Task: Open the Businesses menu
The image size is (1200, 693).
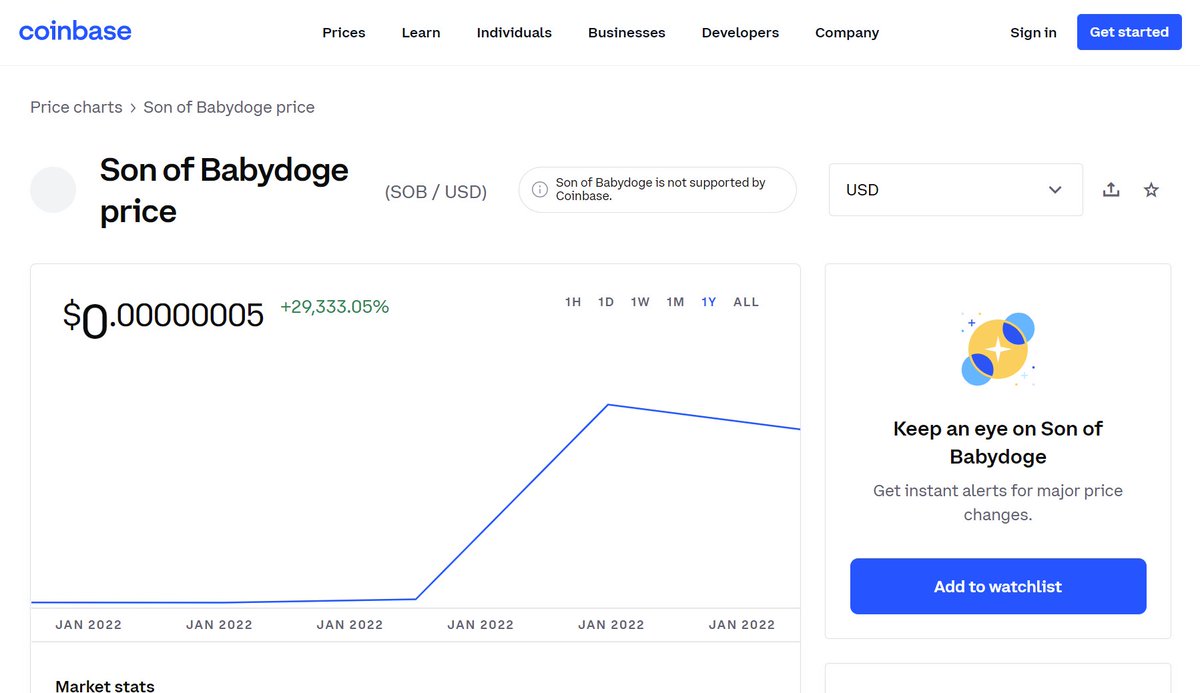Action: 627,32
